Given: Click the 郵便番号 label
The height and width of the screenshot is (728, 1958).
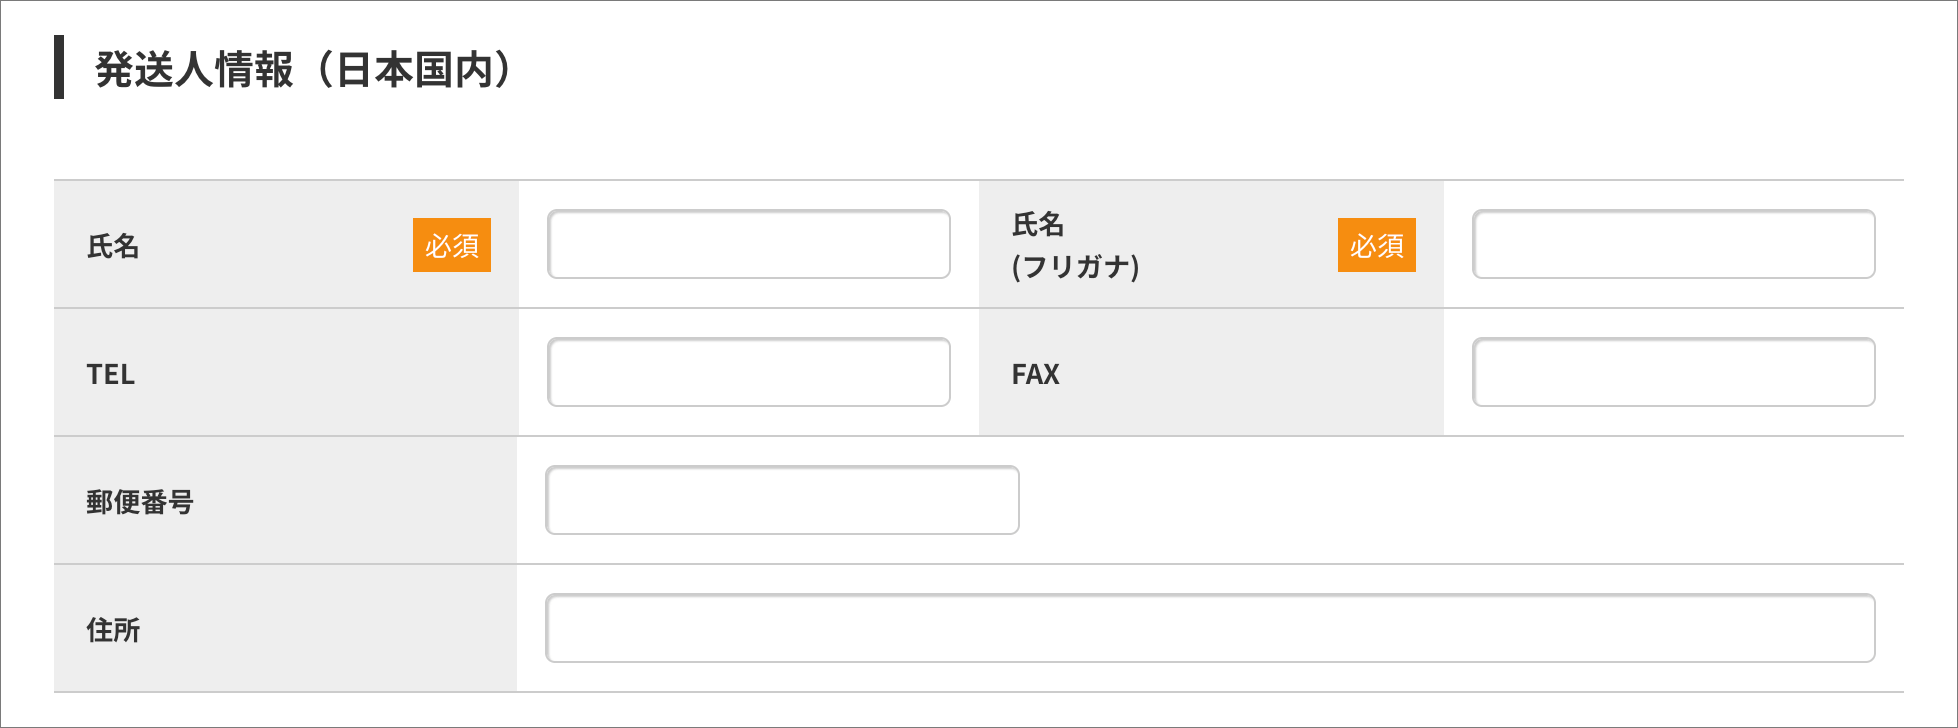Looking at the screenshot, I should [x=140, y=502].
